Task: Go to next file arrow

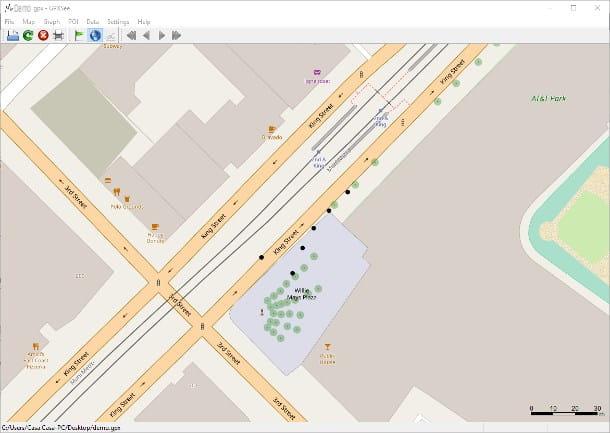Action: [161, 35]
